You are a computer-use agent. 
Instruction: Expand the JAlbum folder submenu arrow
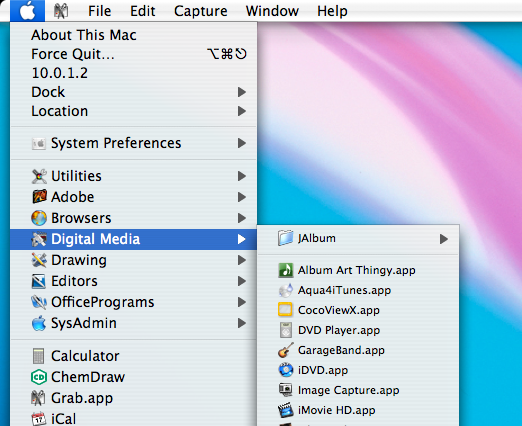click(x=444, y=239)
